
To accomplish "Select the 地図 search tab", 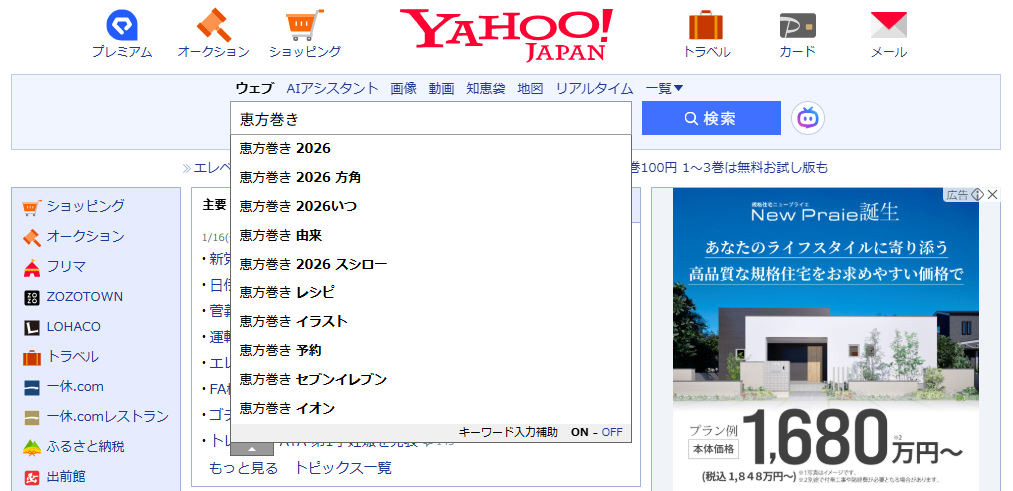I will tap(530, 89).
